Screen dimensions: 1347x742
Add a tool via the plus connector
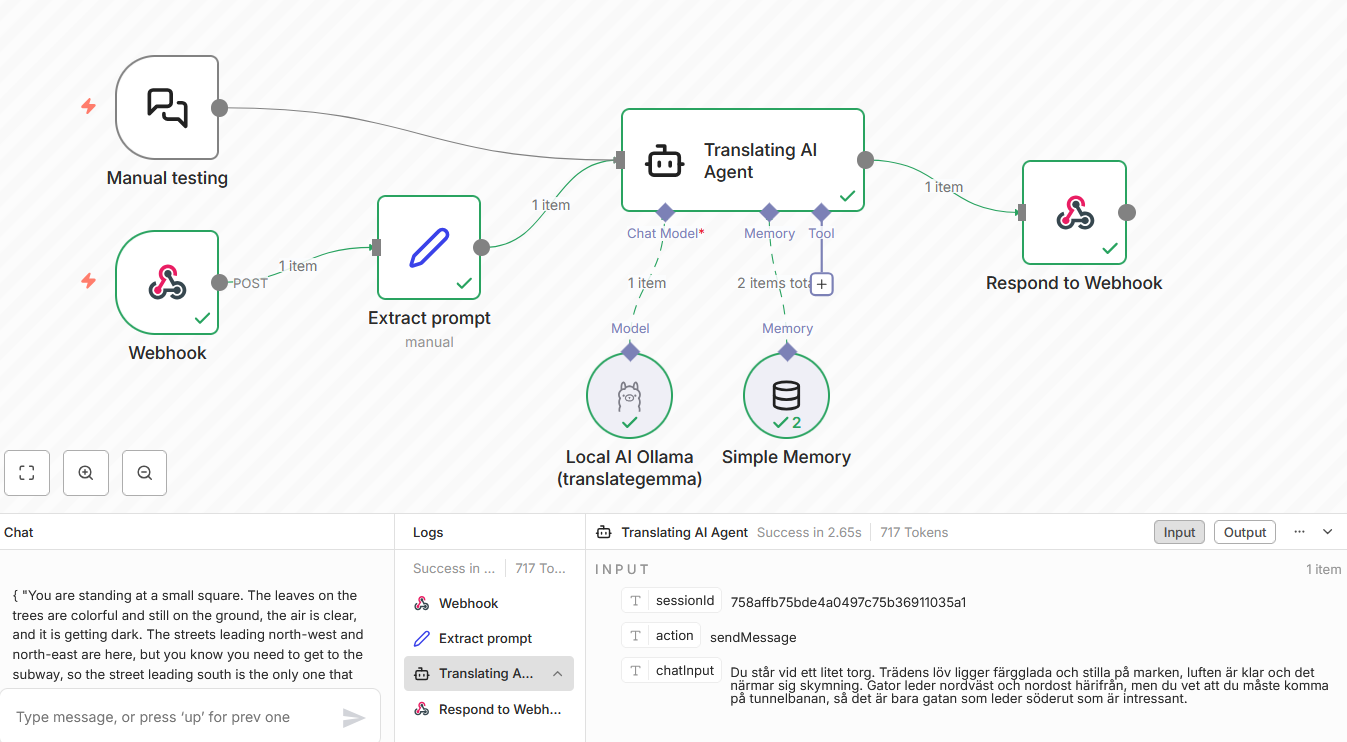821,284
